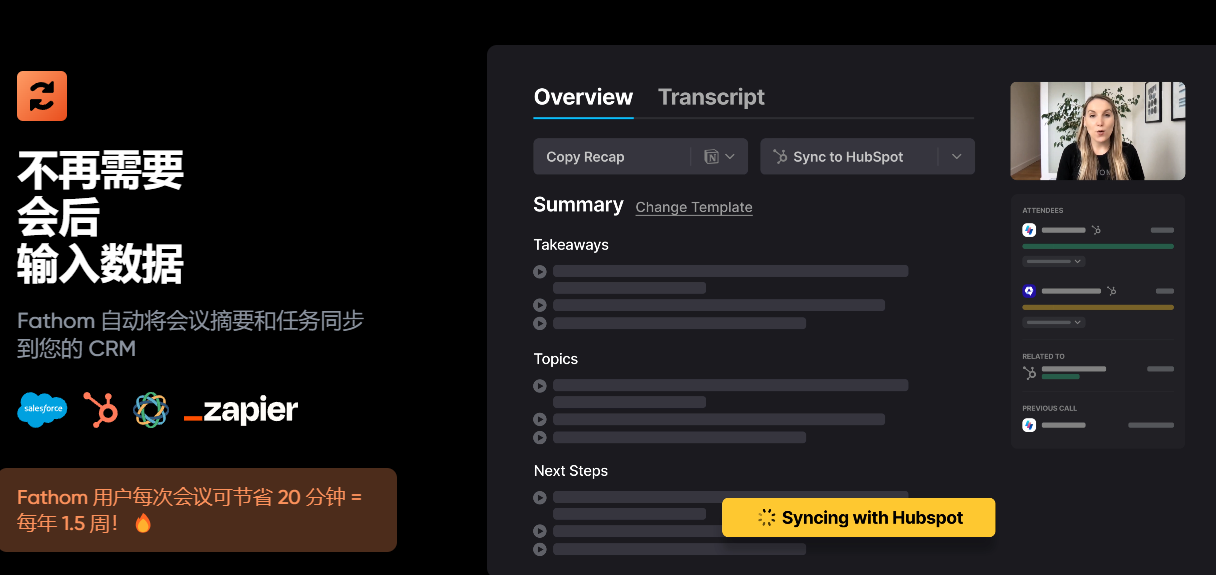Play the second Takeaways item

(x=540, y=305)
